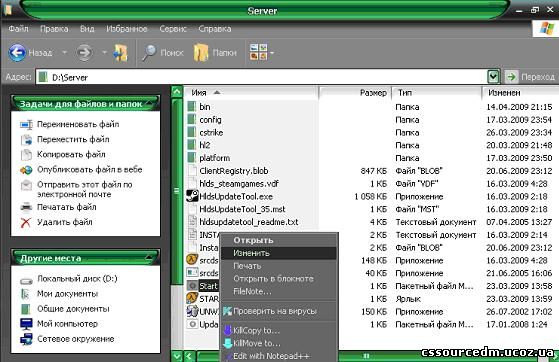
Task: Click the cstrike folder icon
Action: [x=192, y=132]
